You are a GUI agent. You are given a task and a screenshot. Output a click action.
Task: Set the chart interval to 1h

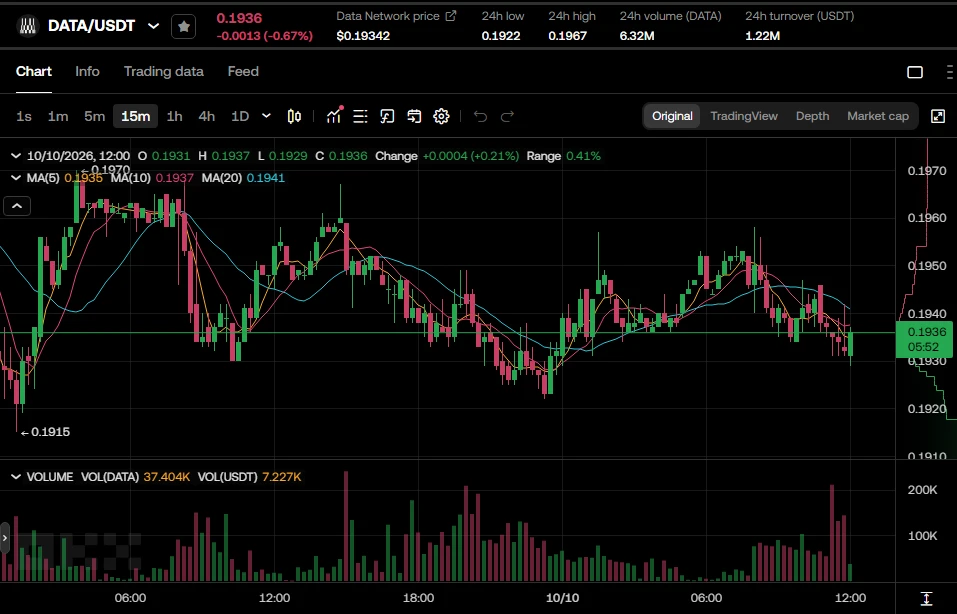tap(175, 116)
